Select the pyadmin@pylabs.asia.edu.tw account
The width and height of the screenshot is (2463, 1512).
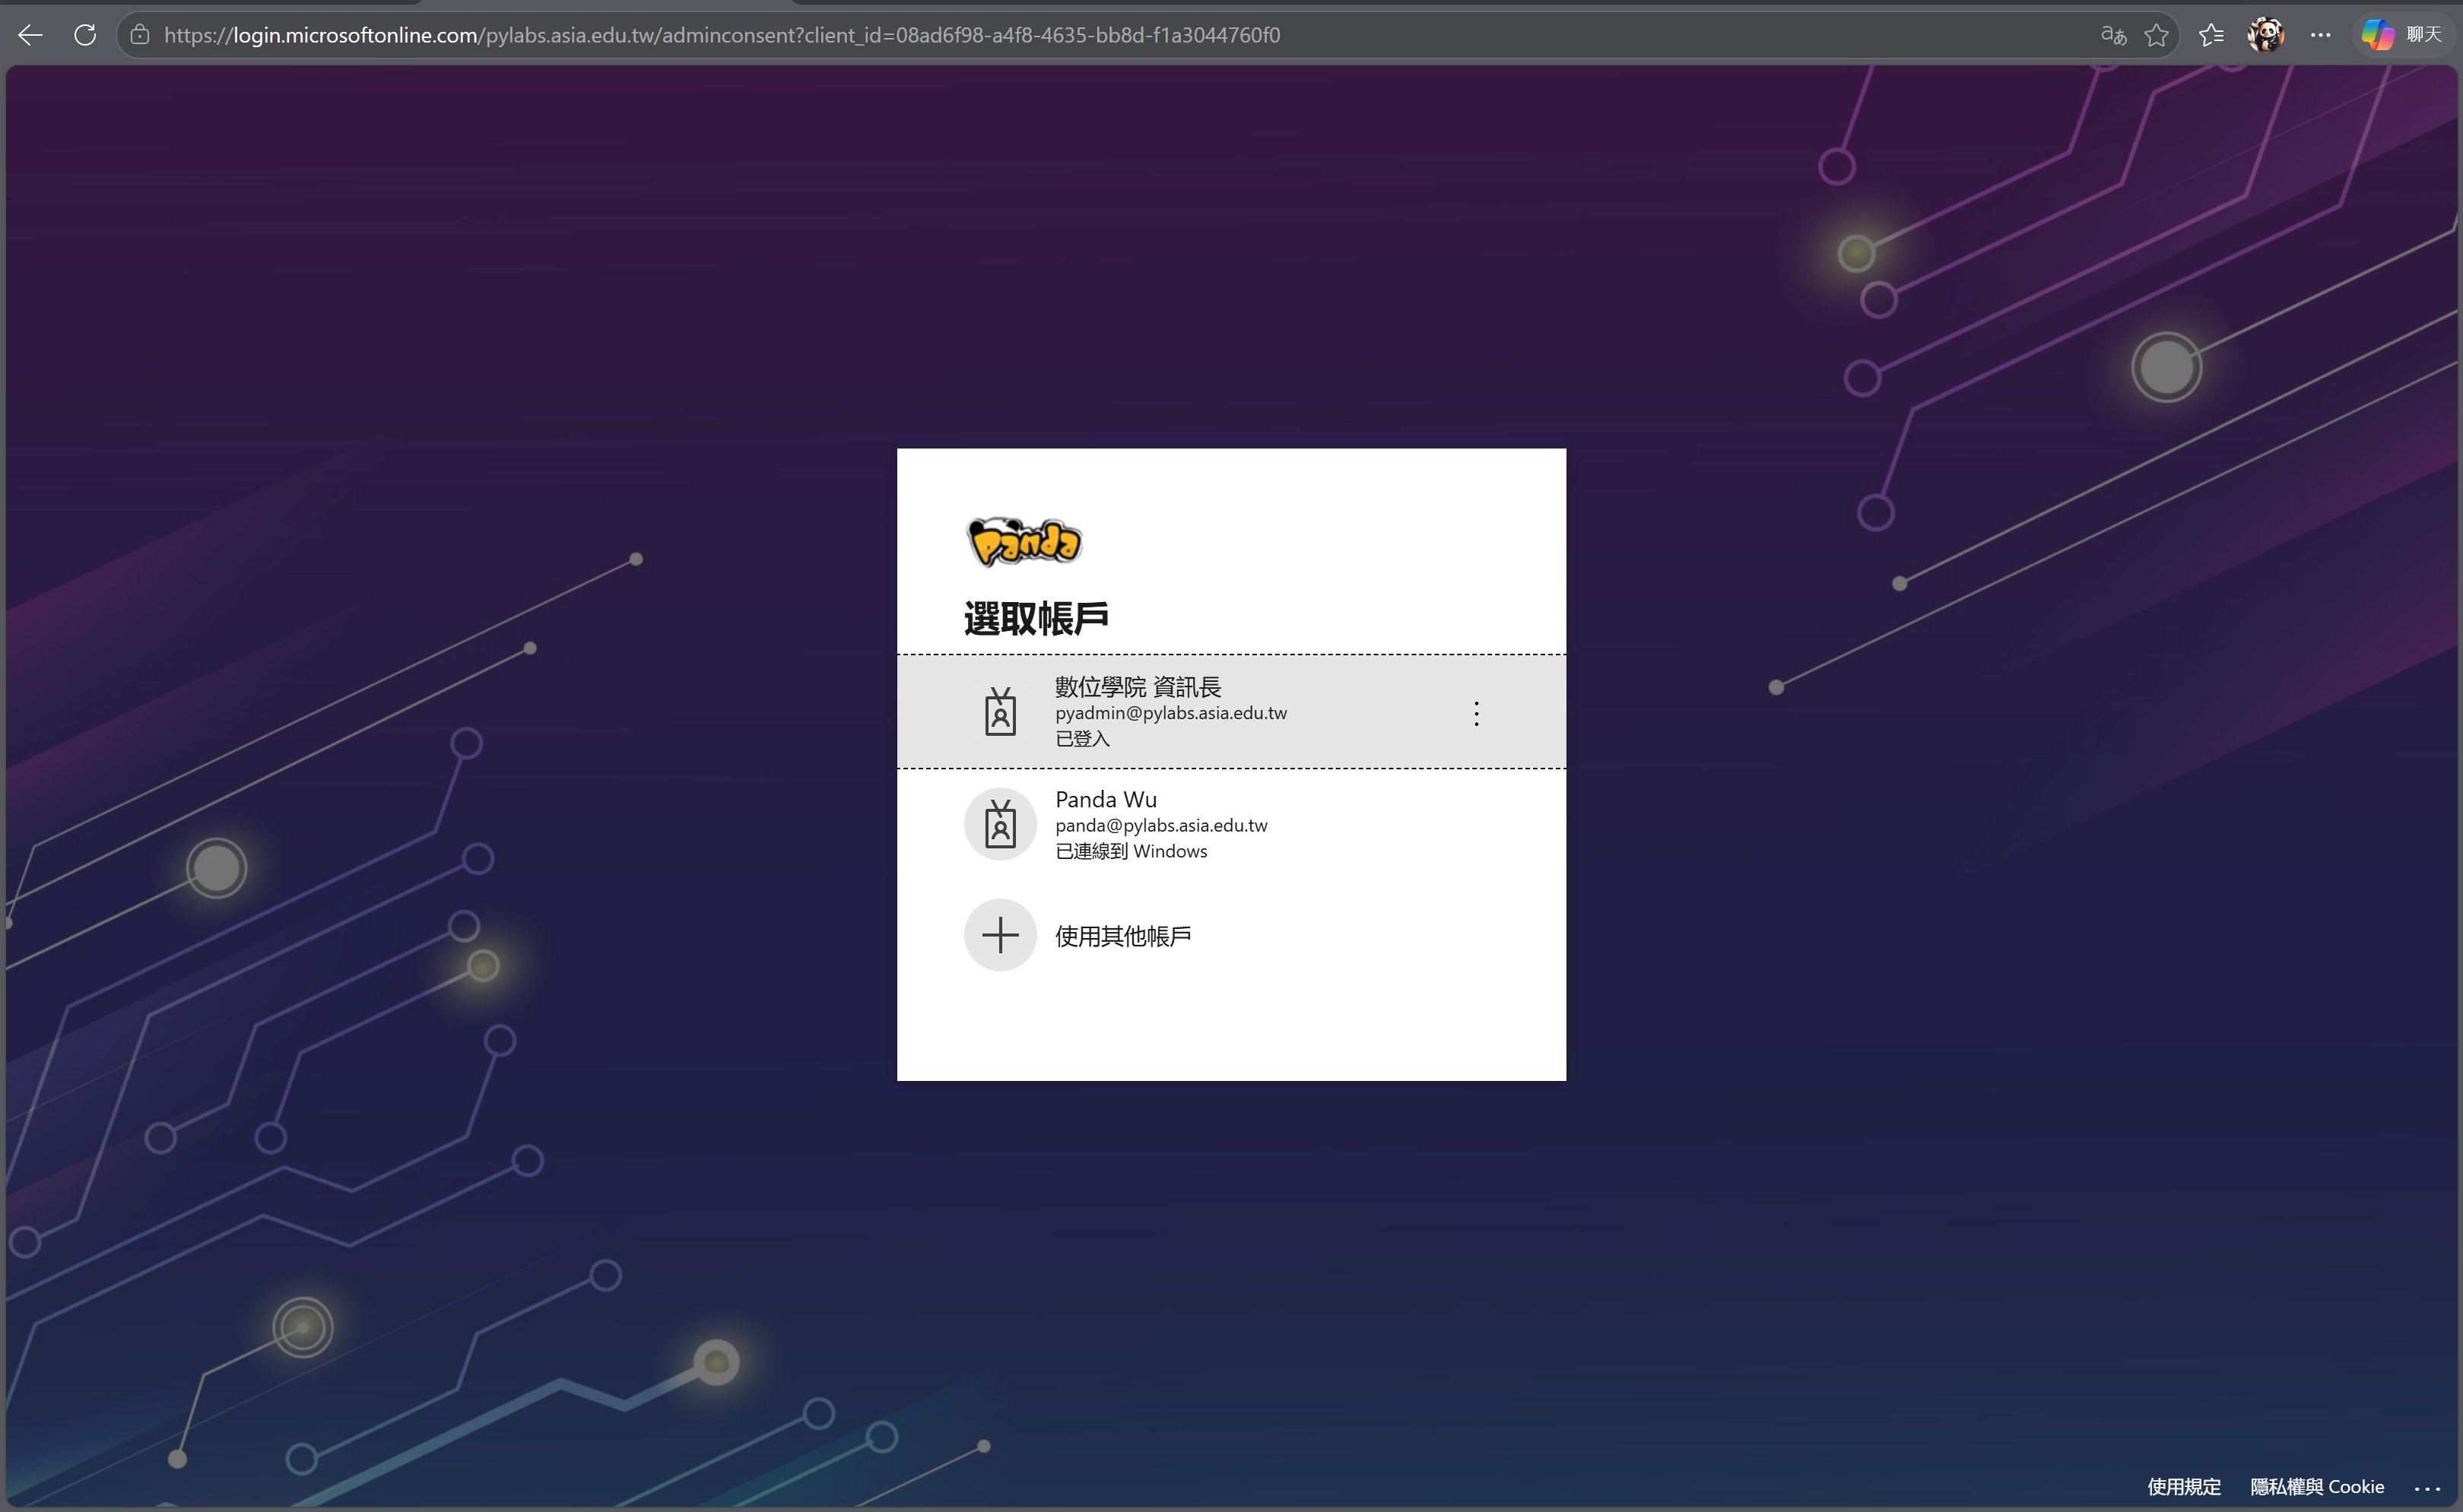tap(1231, 712)
